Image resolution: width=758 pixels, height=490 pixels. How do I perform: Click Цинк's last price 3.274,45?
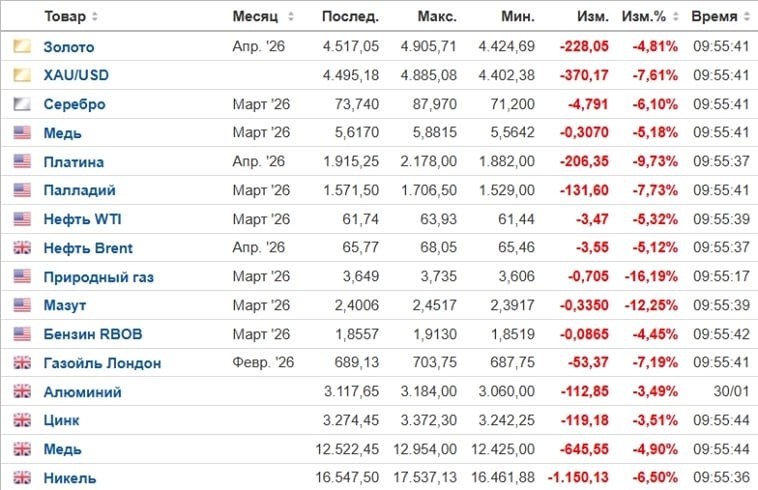click(350, 421)
